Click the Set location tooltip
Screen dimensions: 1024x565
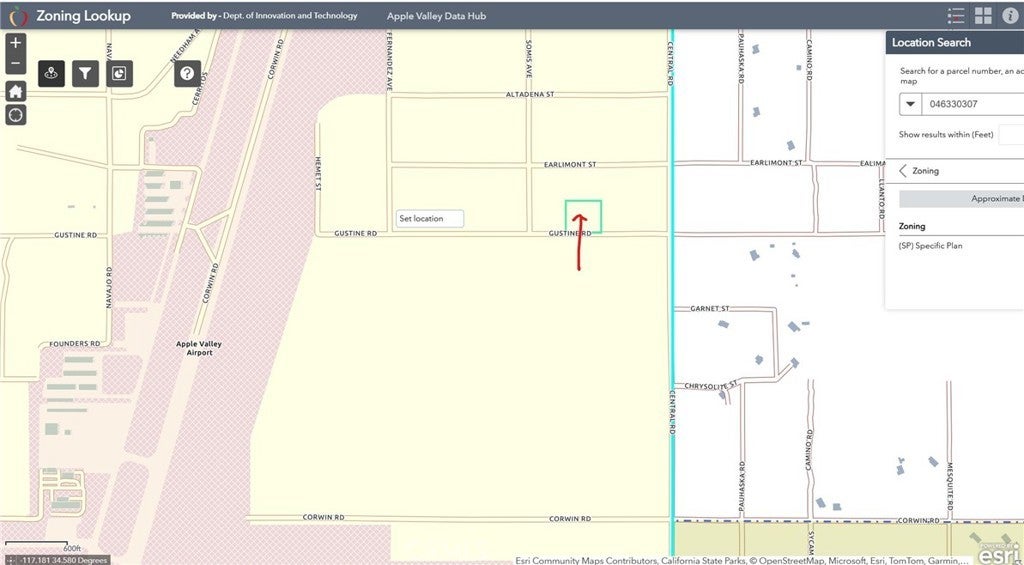(x=429, y=218)
